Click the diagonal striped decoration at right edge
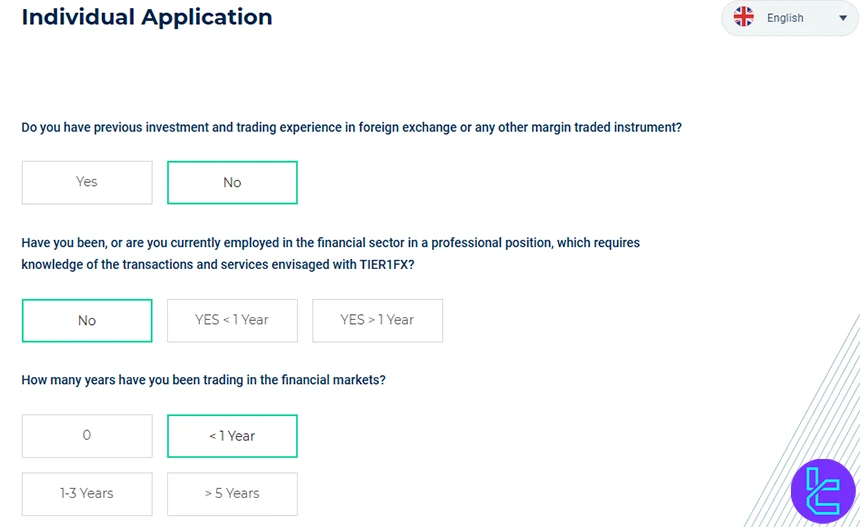This screenshot has height=527, width=860. (820, 400)
